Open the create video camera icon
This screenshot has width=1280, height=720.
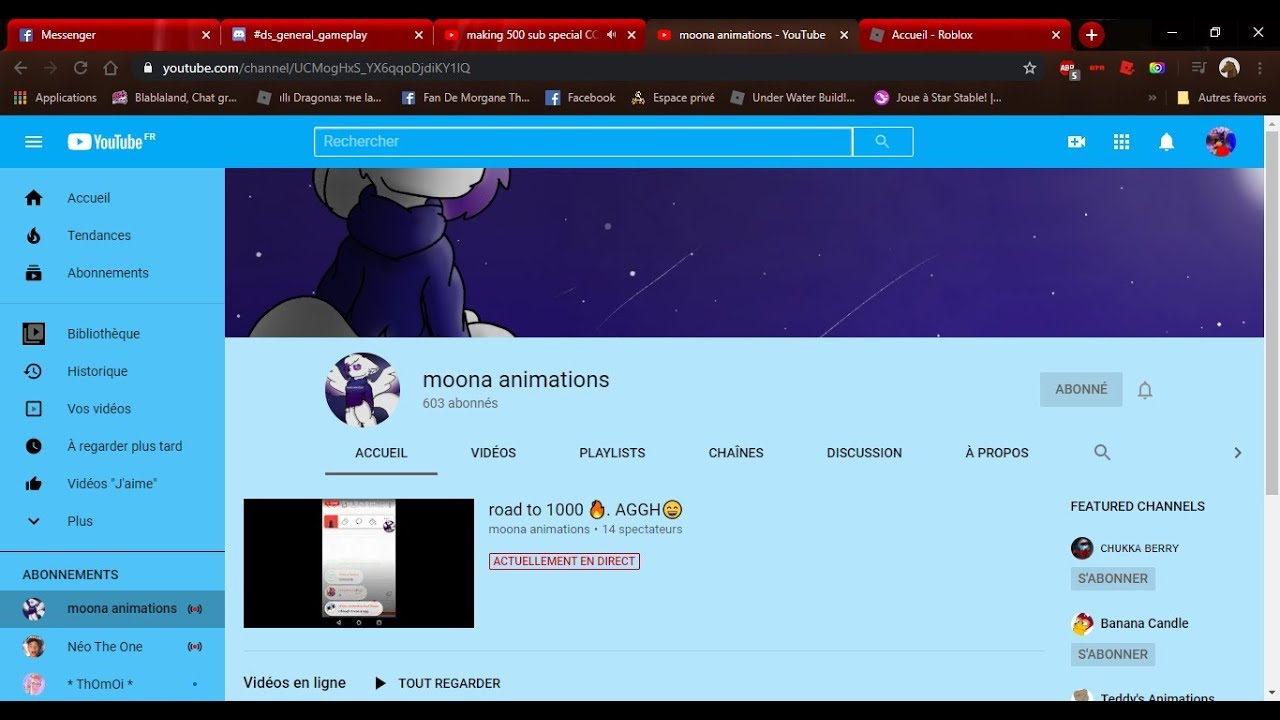pos(1077,142)
